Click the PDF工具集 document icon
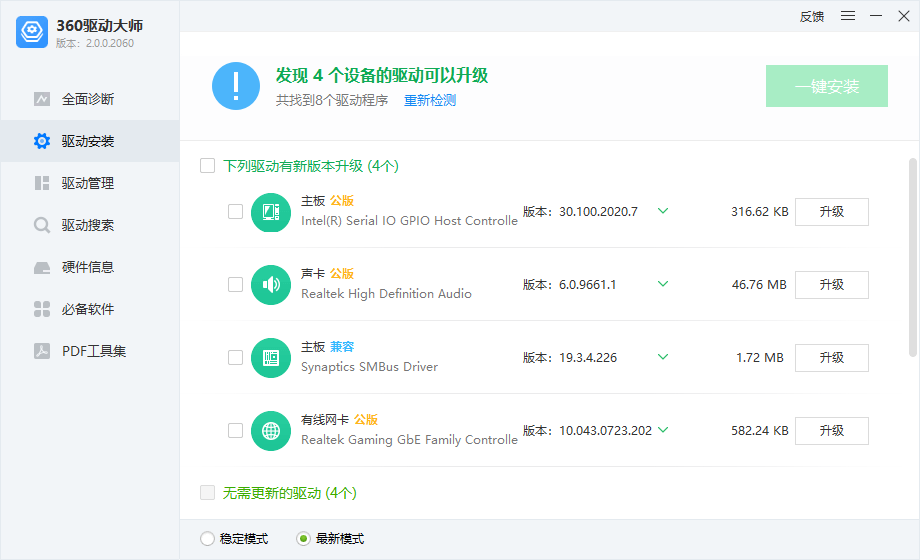Viewport: 920px width, 560px height. tap(42, 351)
